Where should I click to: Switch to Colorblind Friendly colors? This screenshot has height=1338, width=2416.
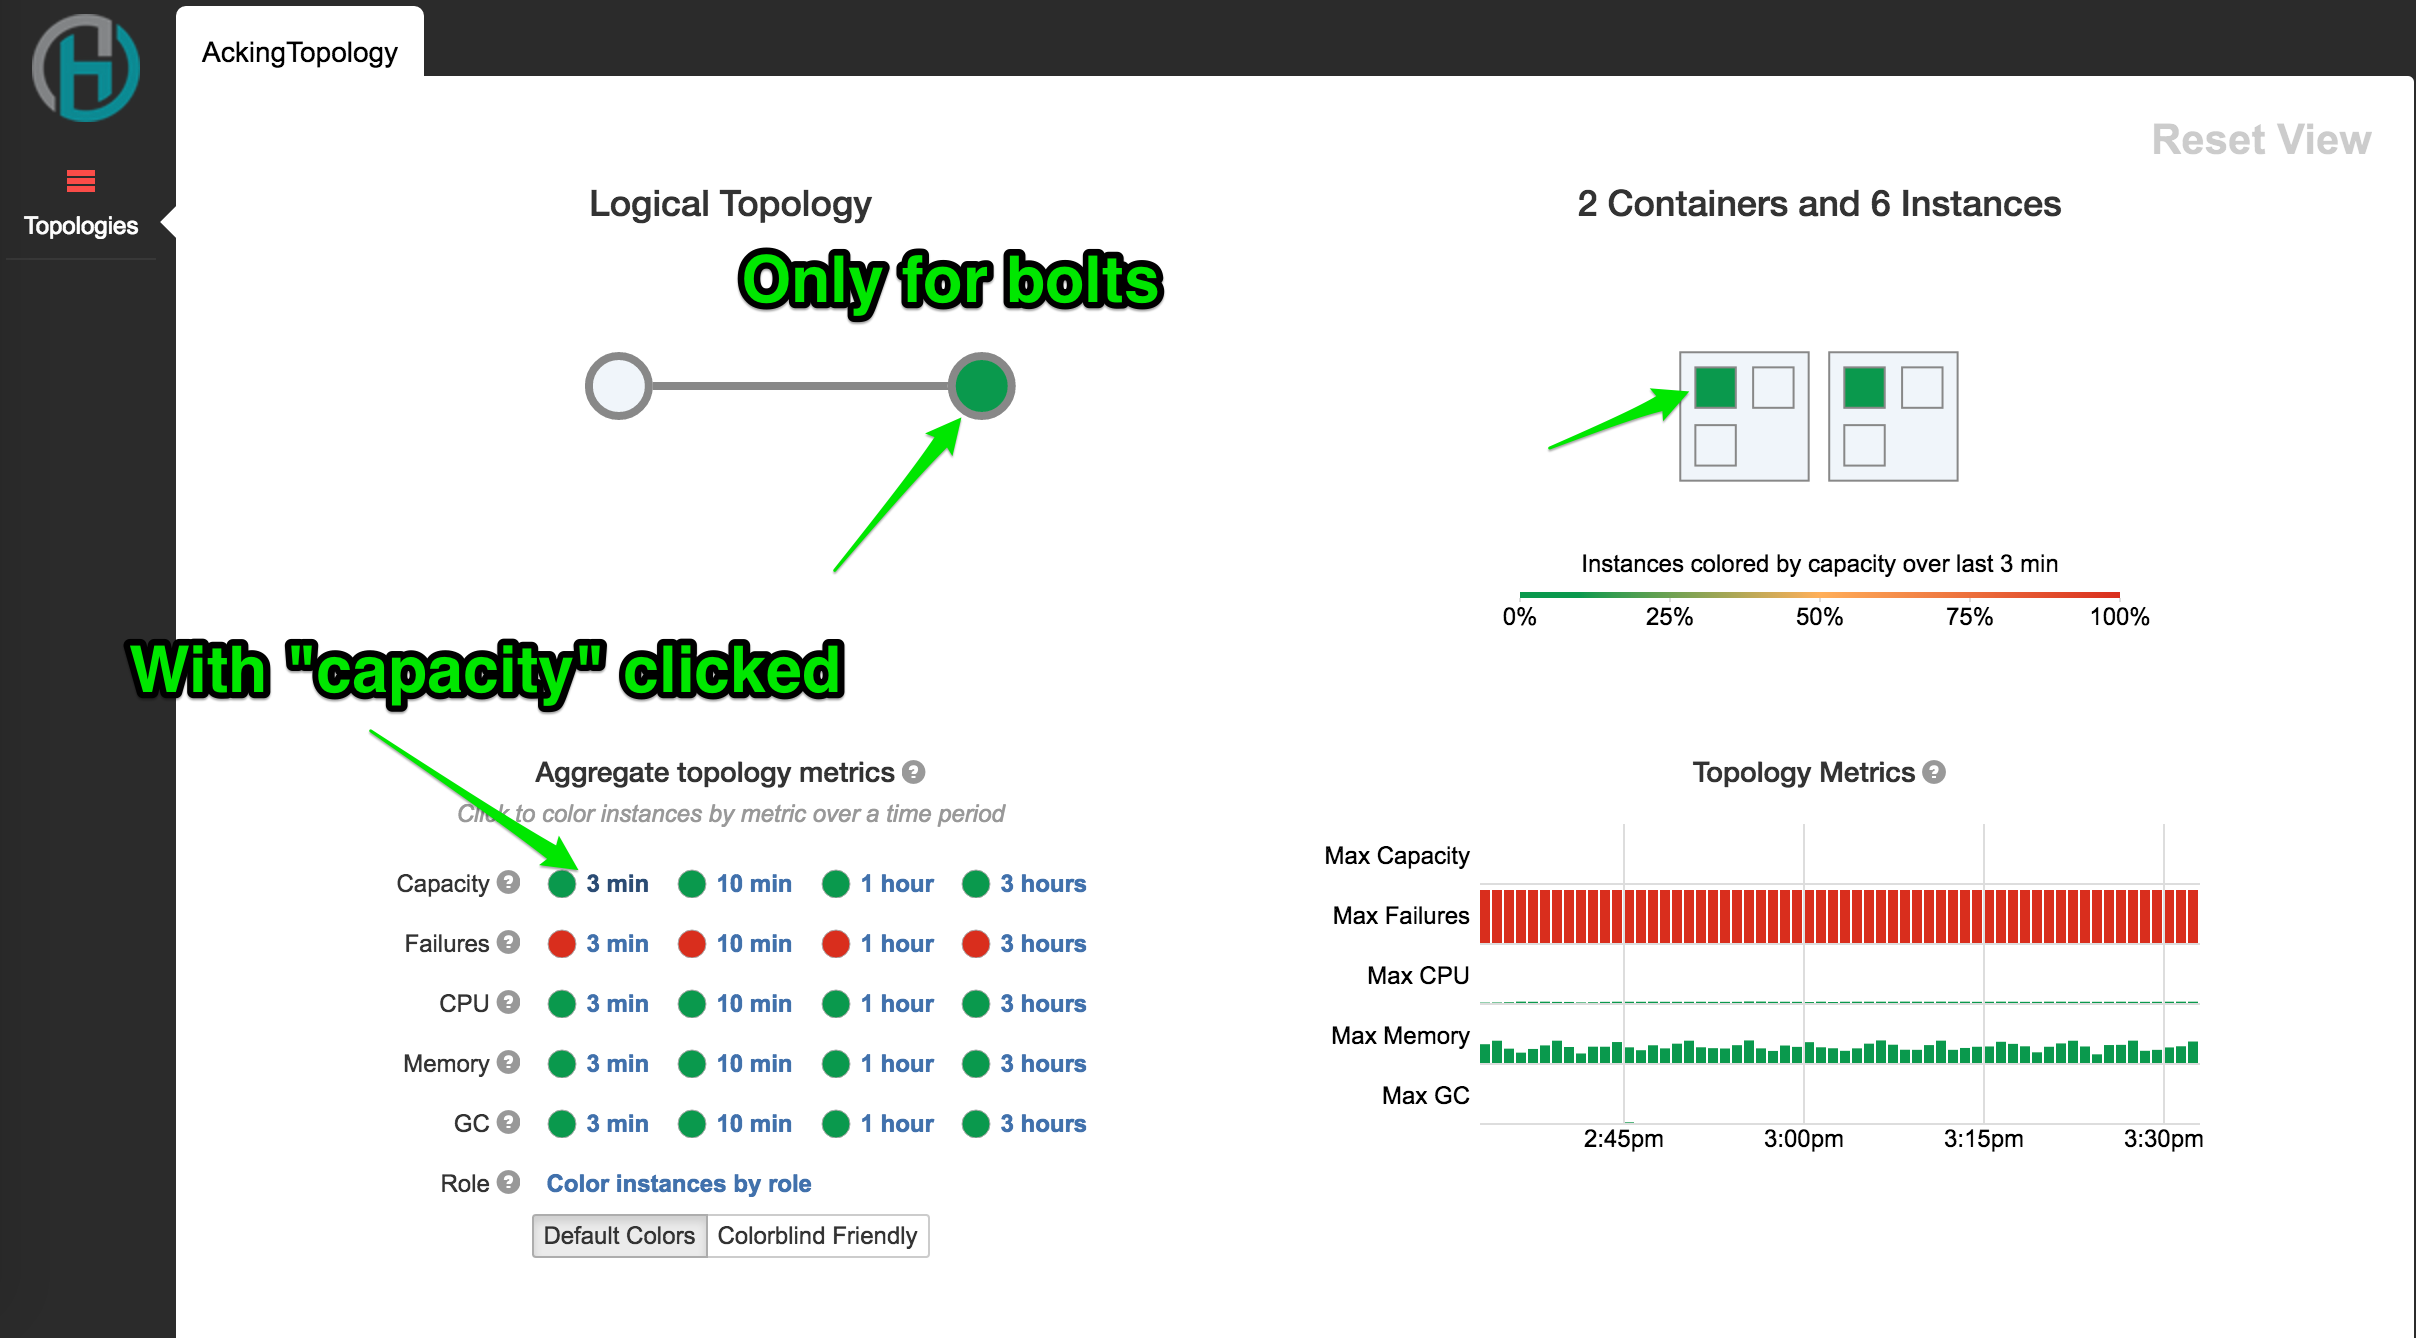click(818, 1236)
